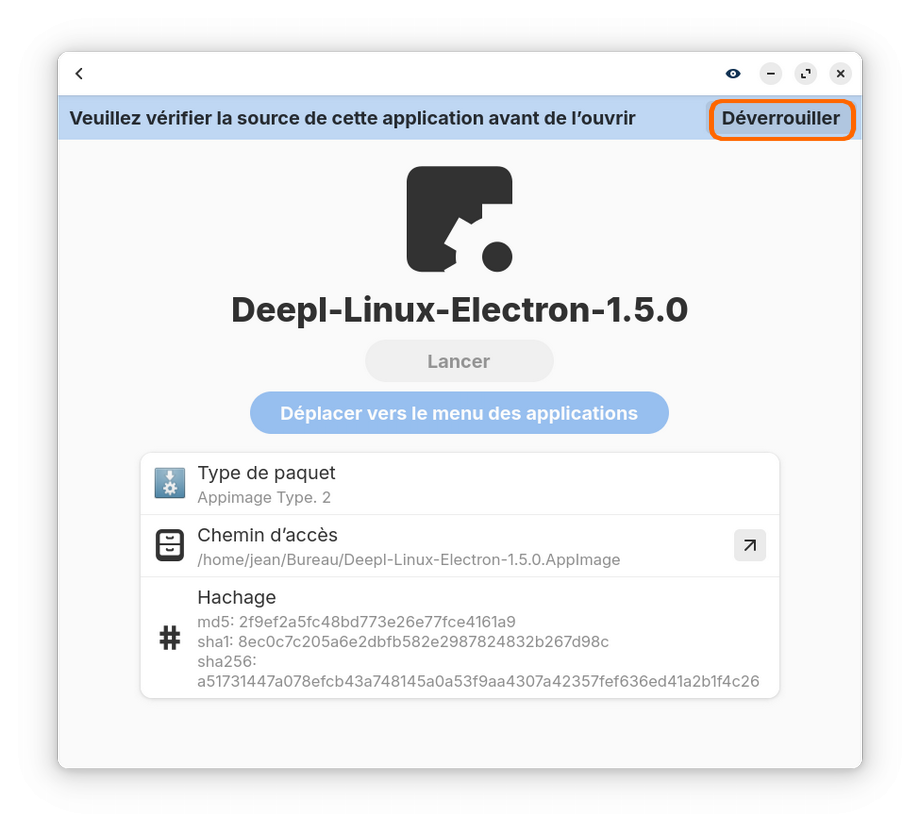
Task: Click the file cabinet path icon
Action: (x=170, y=545)
